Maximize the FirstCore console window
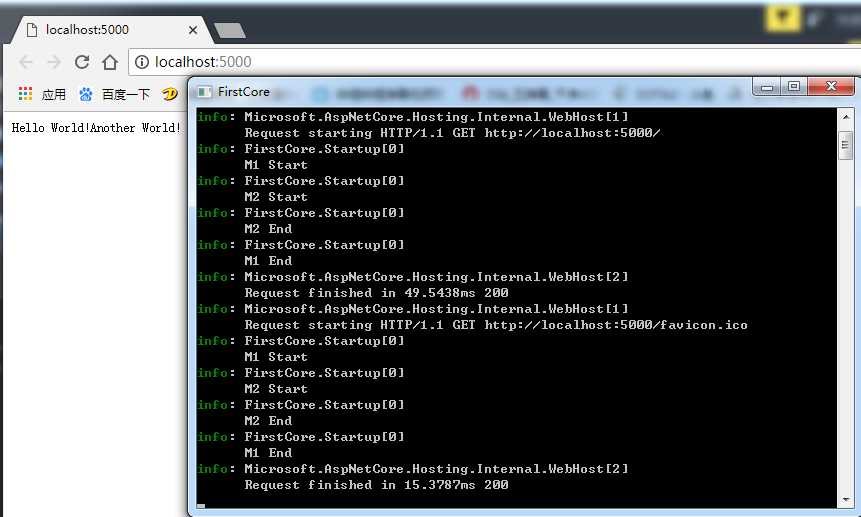 click(x=794, y=87)
